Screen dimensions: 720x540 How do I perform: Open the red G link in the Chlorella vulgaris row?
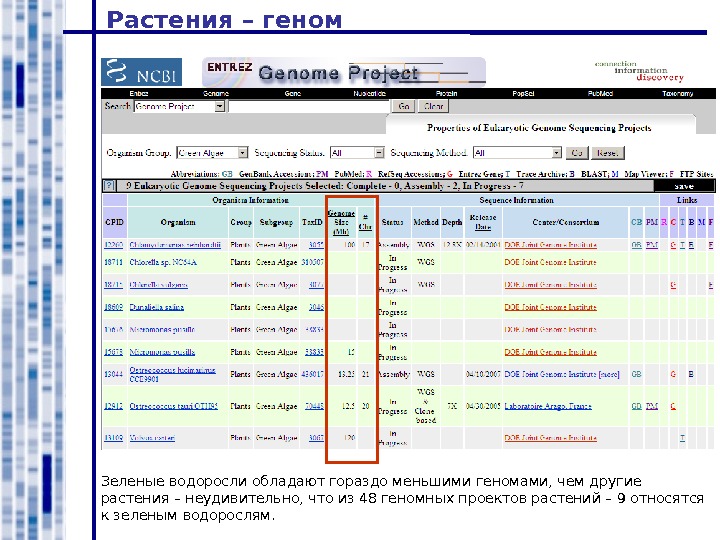[673, 285]
